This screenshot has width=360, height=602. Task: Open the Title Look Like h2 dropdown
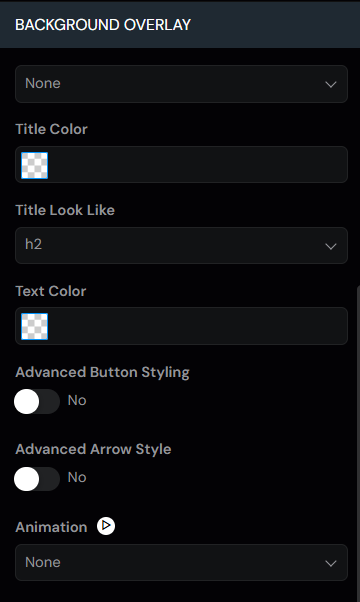pos(181,245)
